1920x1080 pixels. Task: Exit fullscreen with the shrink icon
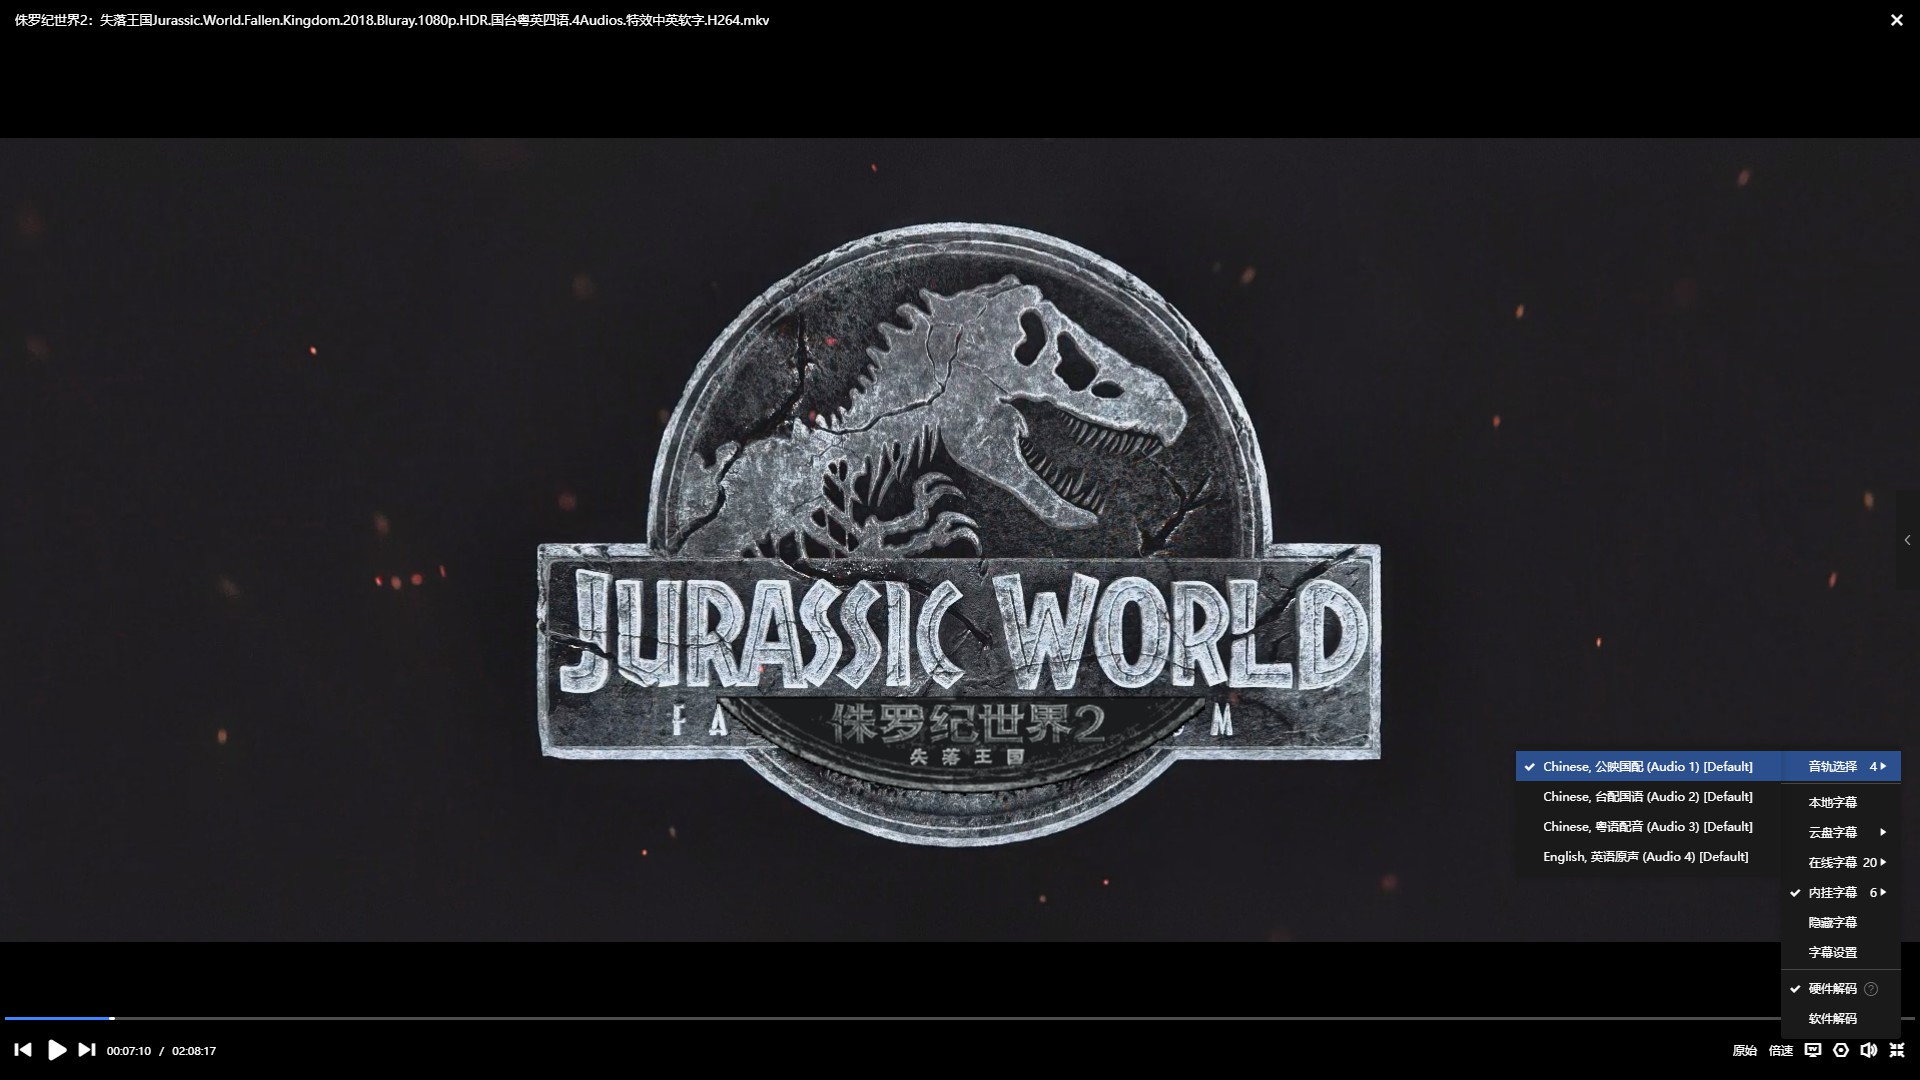(x=1896, y=1050)
